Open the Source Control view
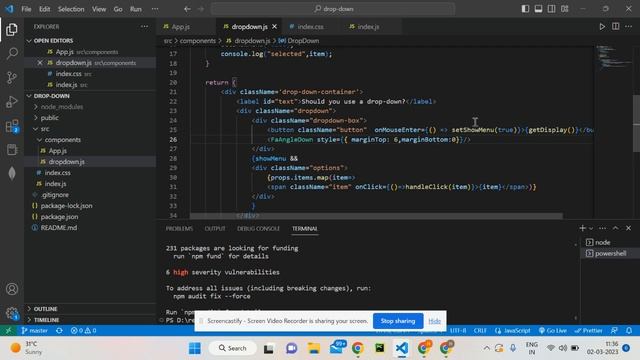Image resolution: width=640 pixels, height=360 pixels. (x=12, y=78)
